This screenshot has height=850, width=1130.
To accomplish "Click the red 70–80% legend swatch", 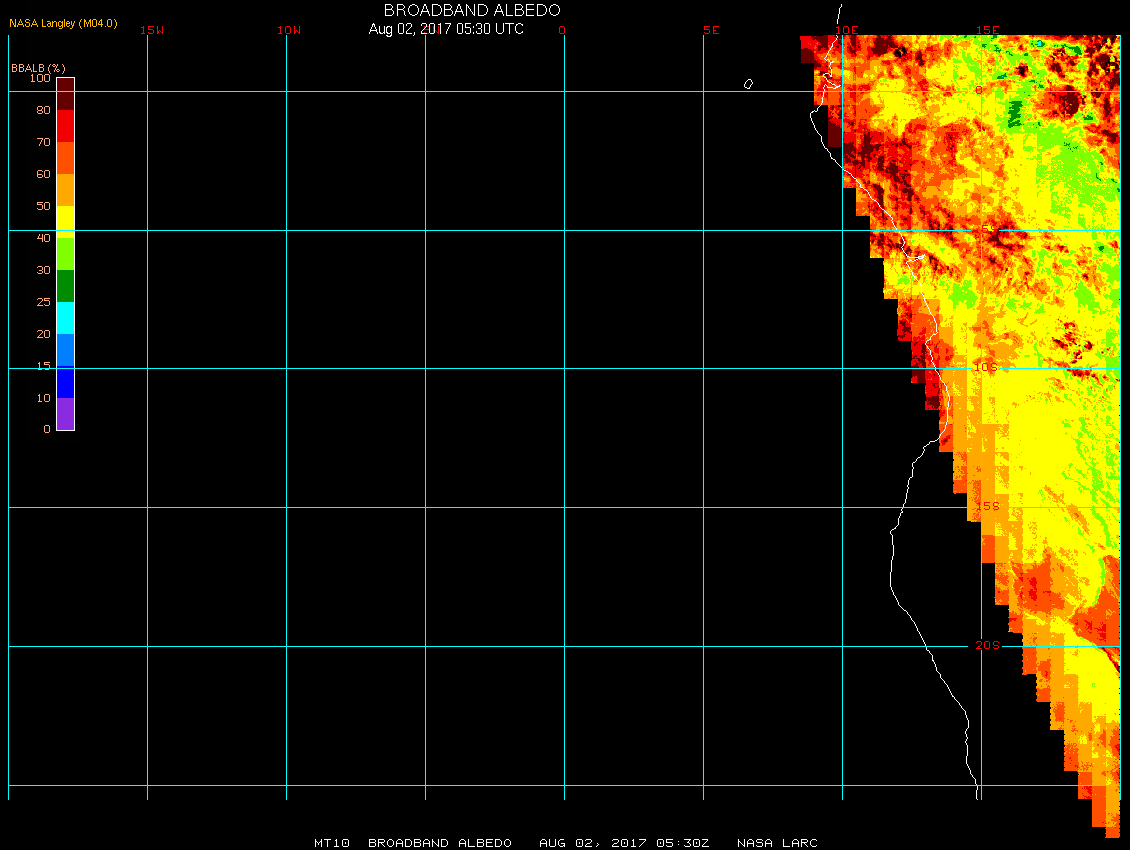I will tap(66, 125).
